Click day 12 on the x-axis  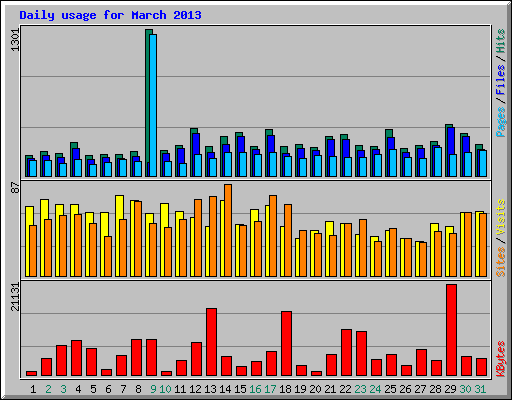click(195, 389)
